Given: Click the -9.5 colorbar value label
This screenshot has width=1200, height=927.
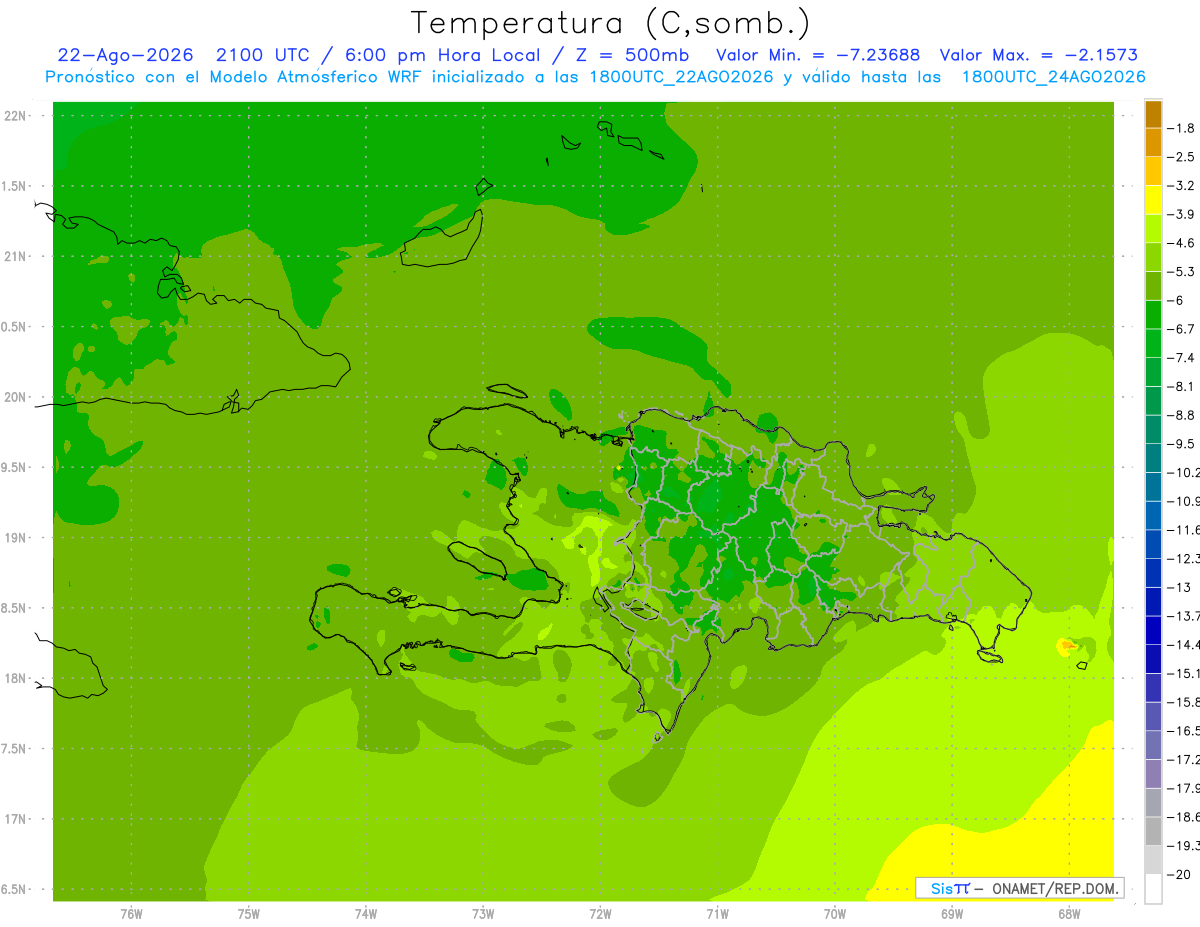Looking at the screenshot, I should tap(1181, 444).
